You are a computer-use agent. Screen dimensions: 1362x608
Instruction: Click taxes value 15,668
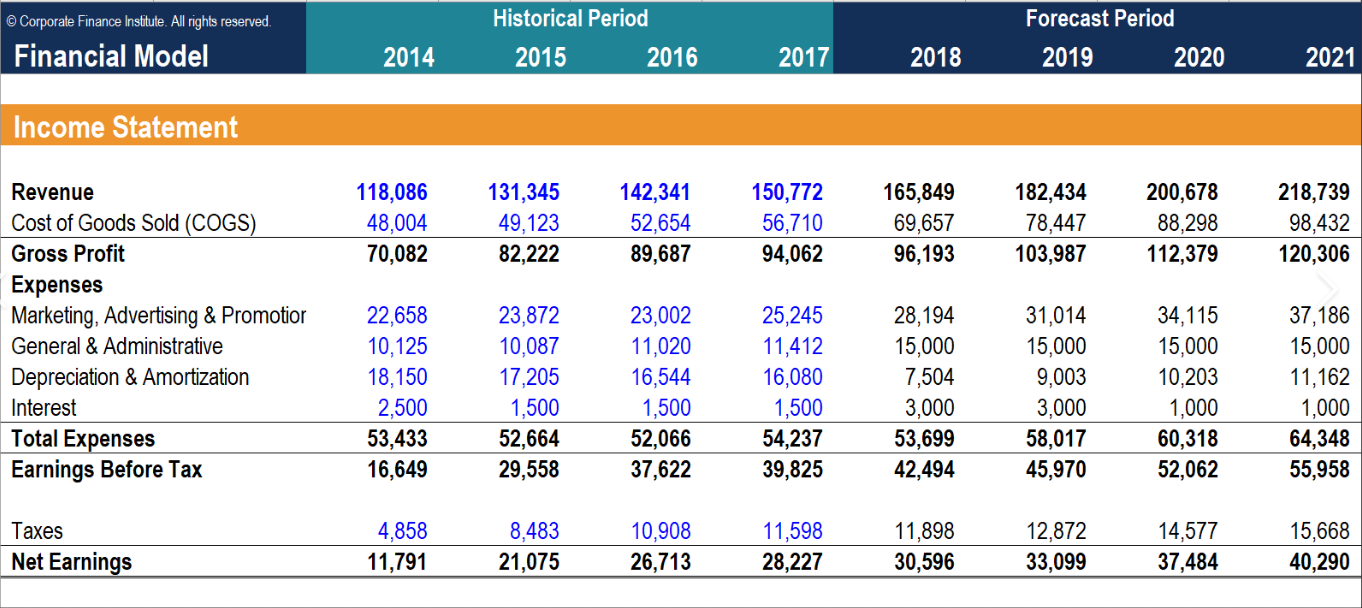coord(1320,531)
